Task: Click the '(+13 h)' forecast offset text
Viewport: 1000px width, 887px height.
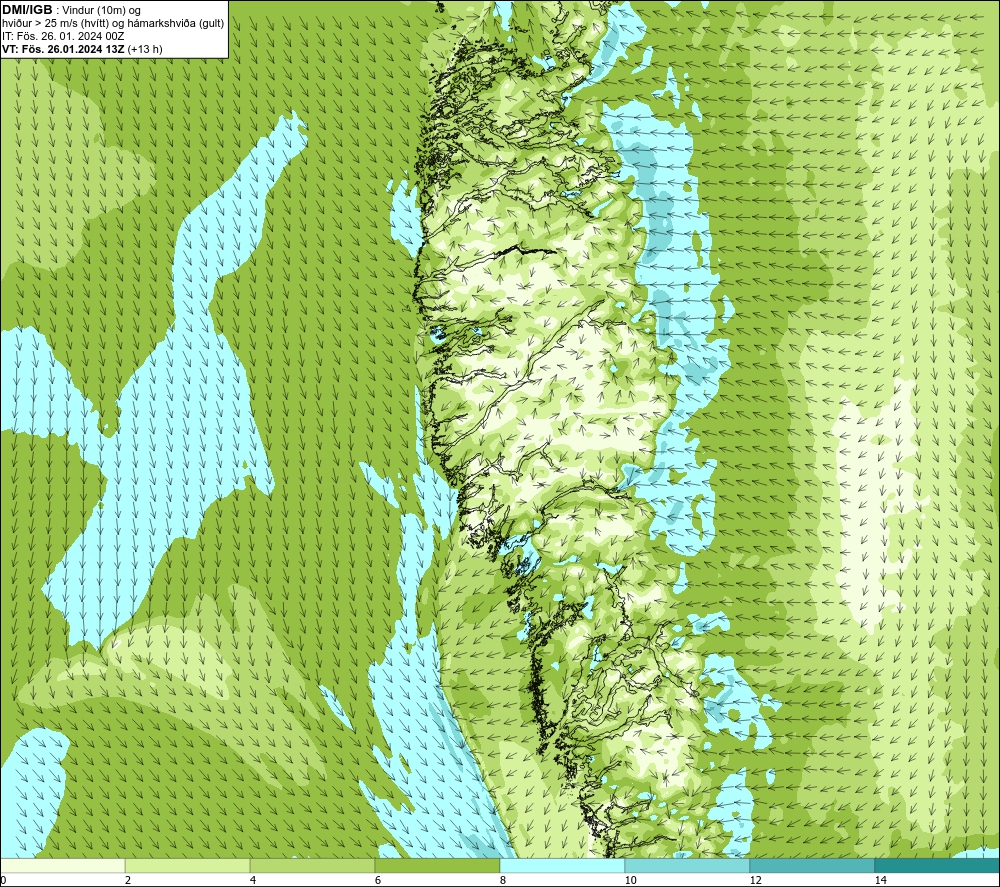Action: point(145,49)
